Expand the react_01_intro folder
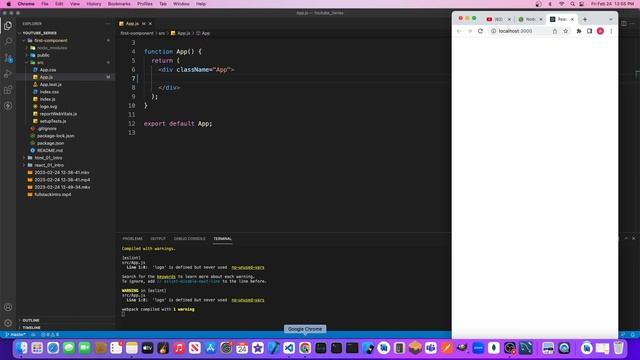This screenshot has height=360, width=640. [24, 165]
